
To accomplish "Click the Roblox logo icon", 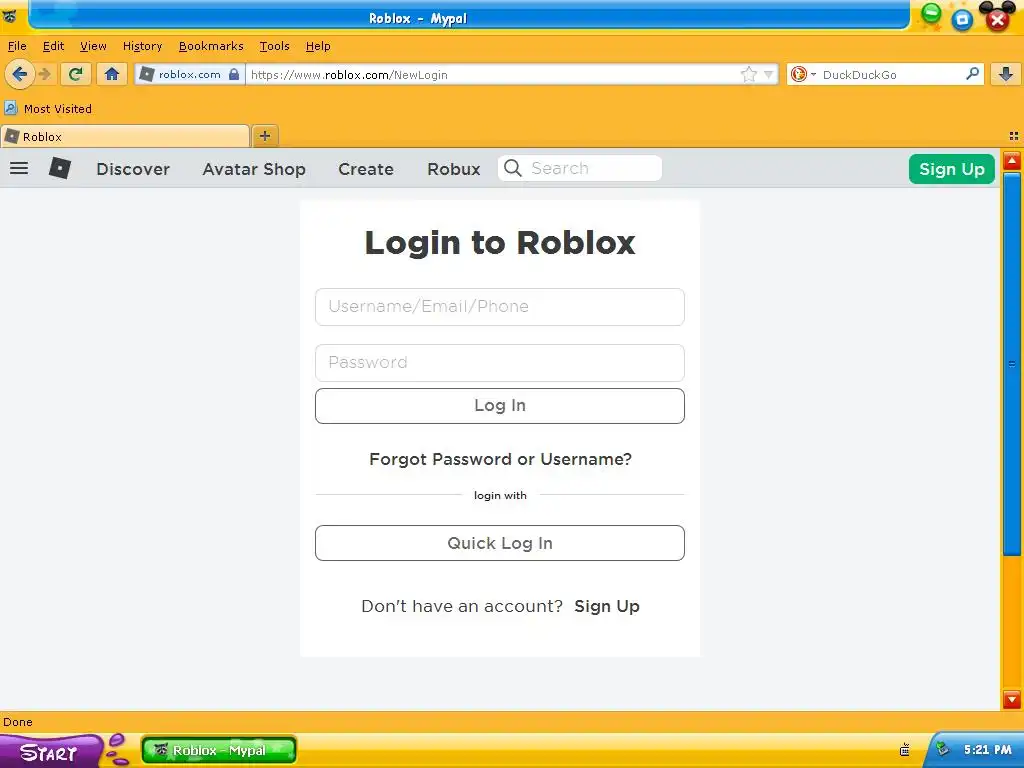I will point(59,168).
